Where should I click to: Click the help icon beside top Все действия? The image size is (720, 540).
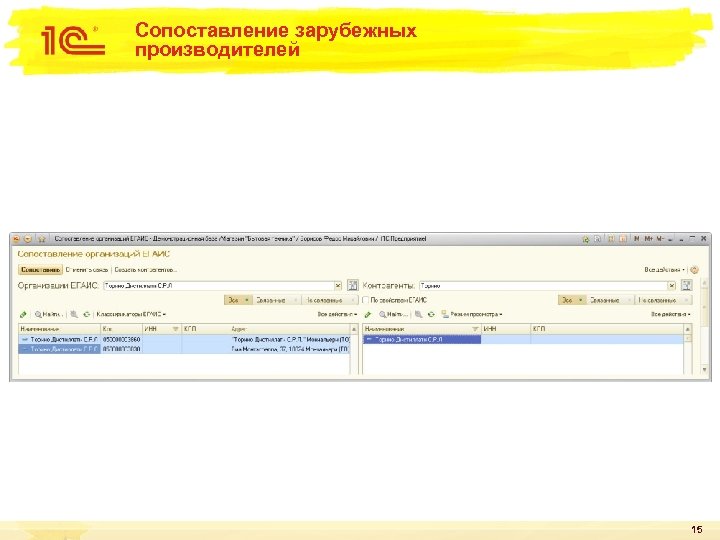point(694,270)
